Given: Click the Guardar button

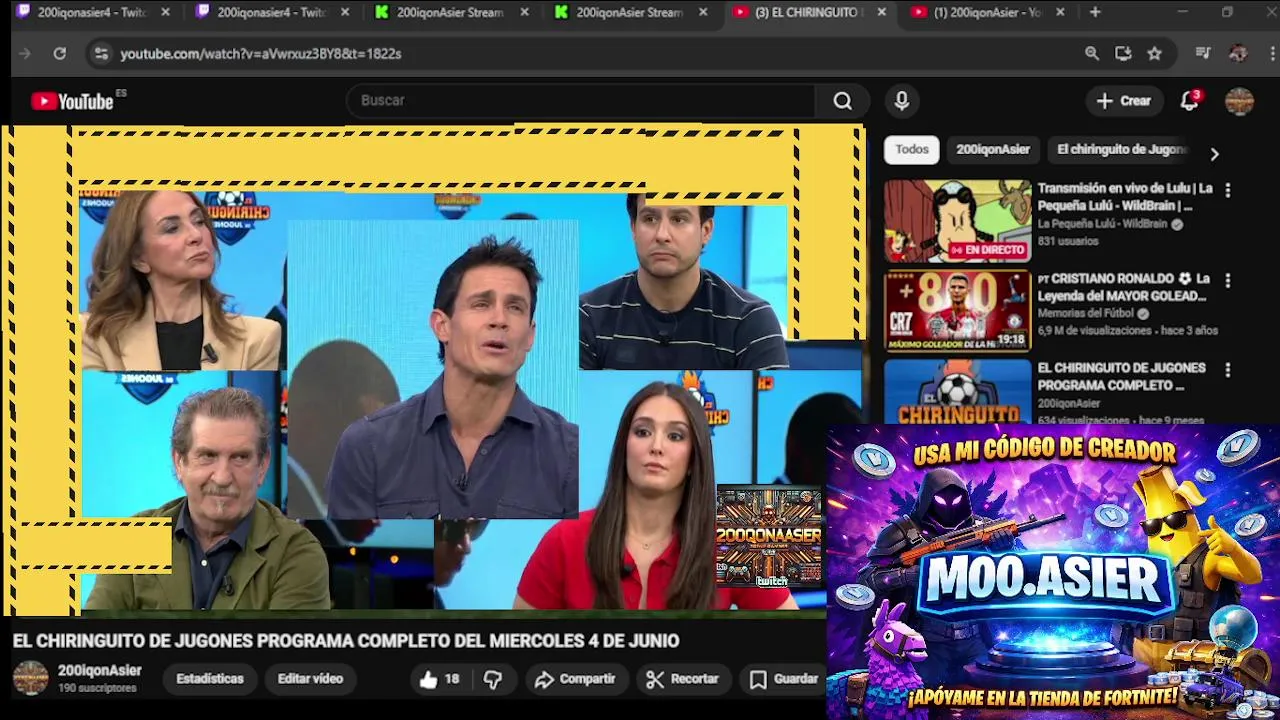Looking at the screenshot, I should [785, 679].
